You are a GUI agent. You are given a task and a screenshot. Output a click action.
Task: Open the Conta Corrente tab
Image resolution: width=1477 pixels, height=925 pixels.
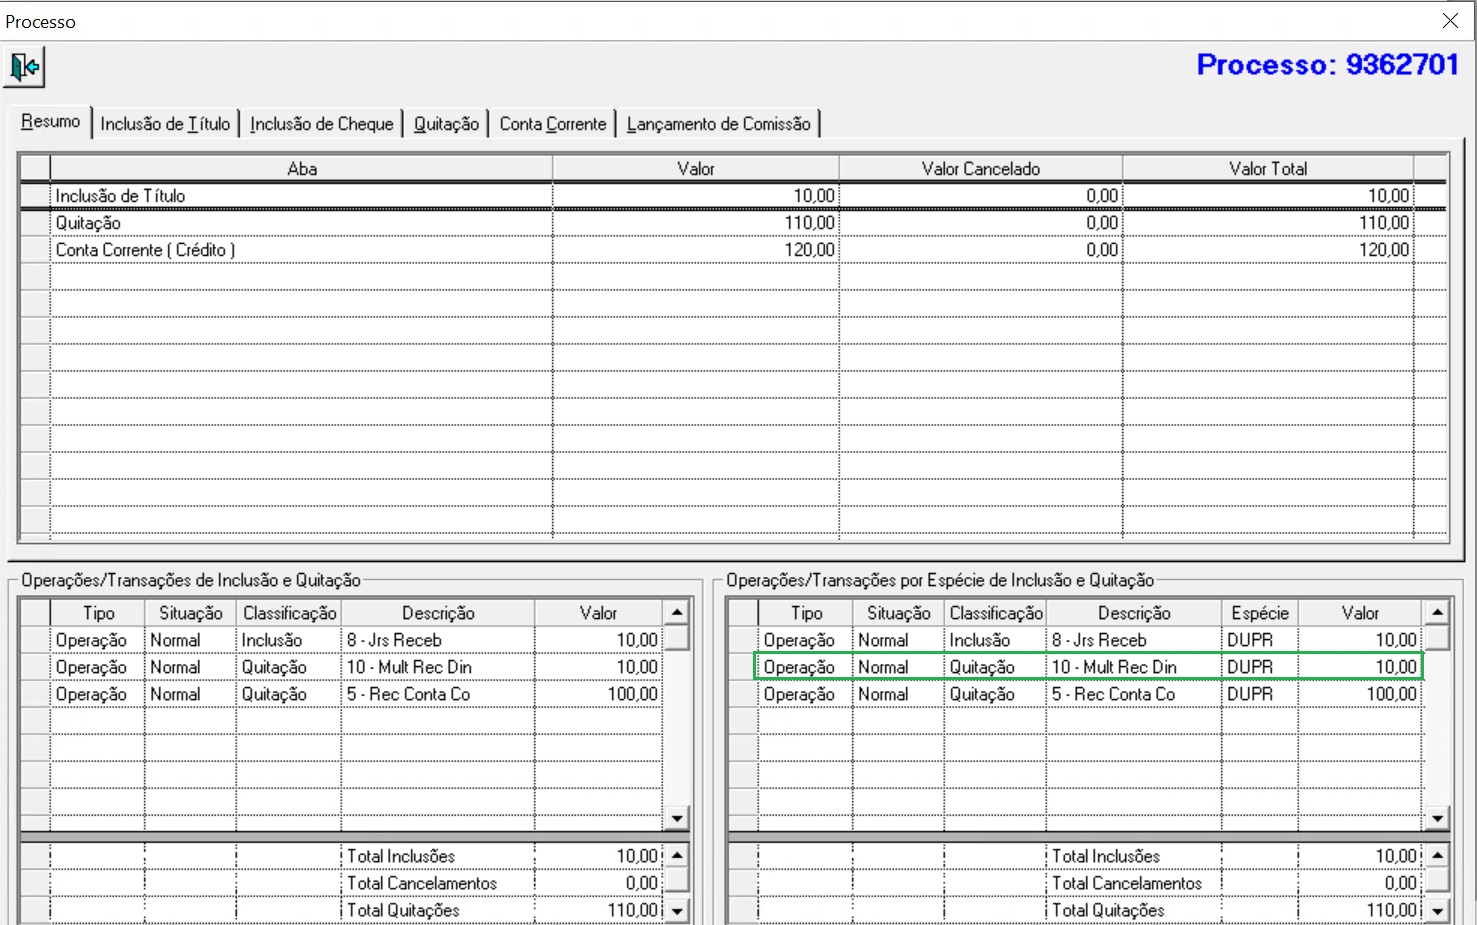tap(552, 124)
